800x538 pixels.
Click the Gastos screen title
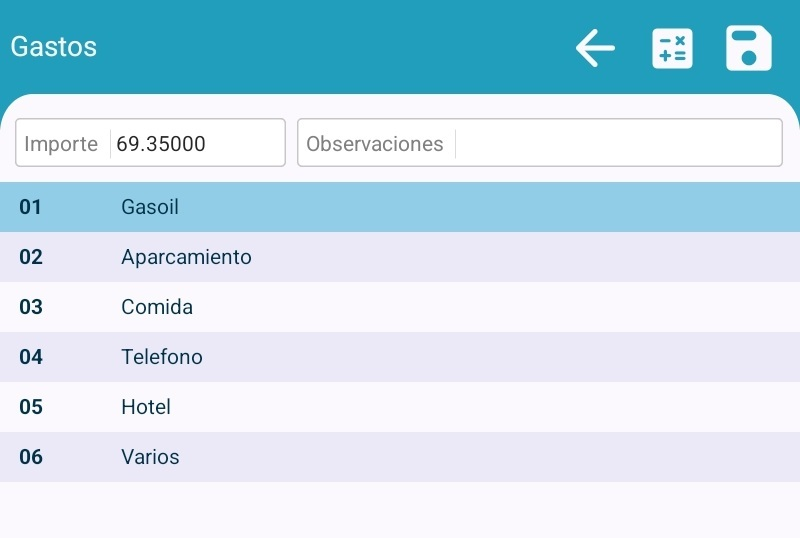tap(54, 47)
